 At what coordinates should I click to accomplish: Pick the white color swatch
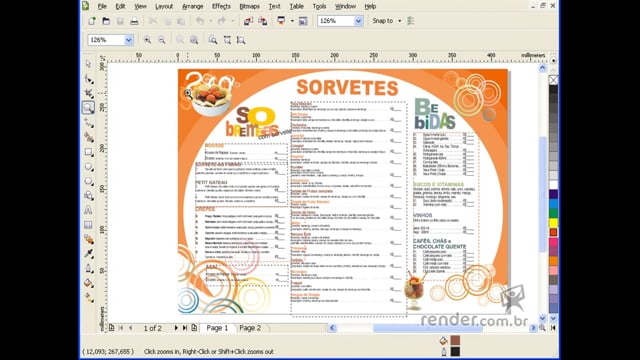553,185
